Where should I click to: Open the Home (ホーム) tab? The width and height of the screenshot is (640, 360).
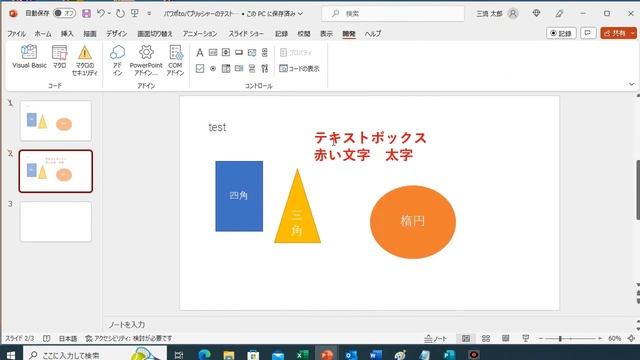pyautogui.click(x=43, y=34)
